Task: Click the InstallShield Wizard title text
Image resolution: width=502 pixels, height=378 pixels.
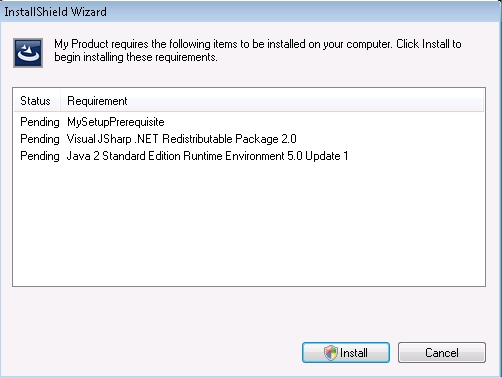Action: click(55, 12)
